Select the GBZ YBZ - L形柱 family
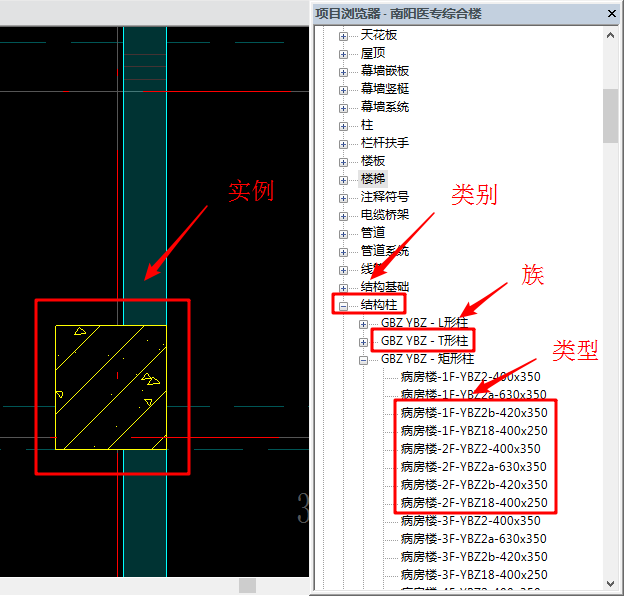Screen dimensions: 624x596 (424, 323)
